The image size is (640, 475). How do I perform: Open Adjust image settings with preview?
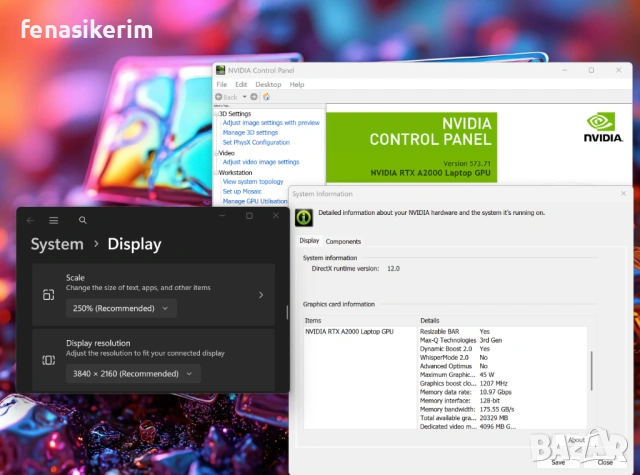coord(271,122)
